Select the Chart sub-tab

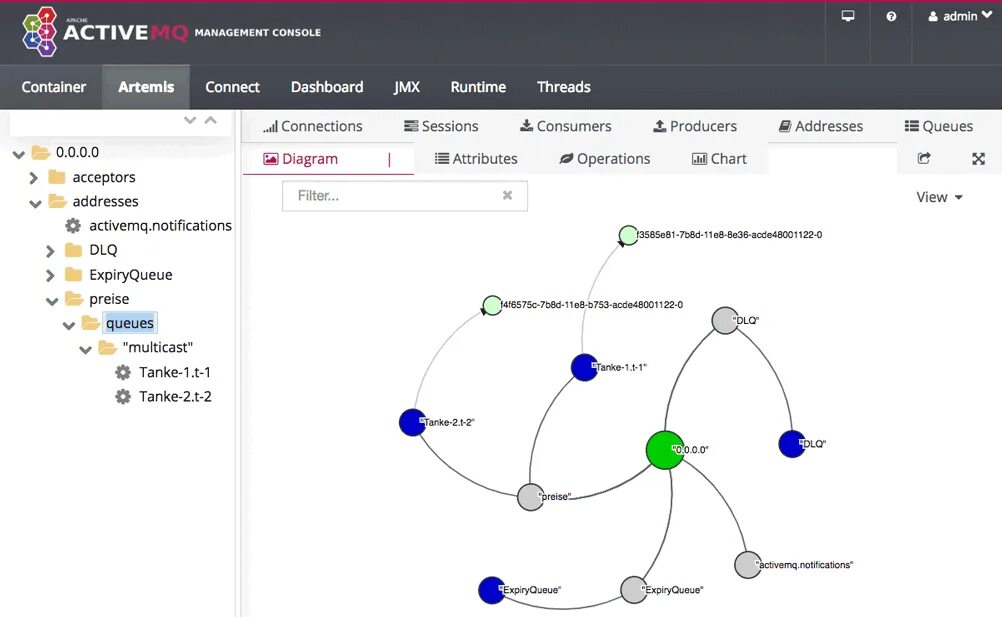tap(719, 159)
